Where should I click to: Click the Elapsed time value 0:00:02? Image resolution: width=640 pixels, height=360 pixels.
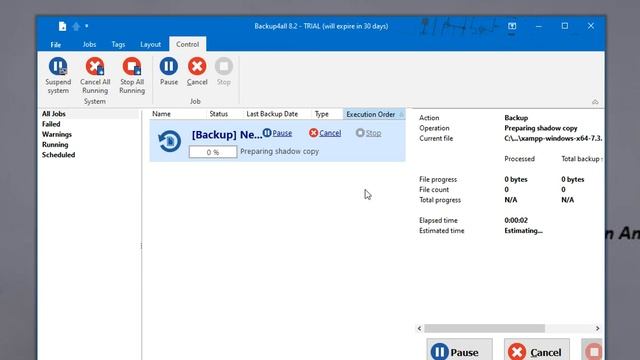click(516, 220)
